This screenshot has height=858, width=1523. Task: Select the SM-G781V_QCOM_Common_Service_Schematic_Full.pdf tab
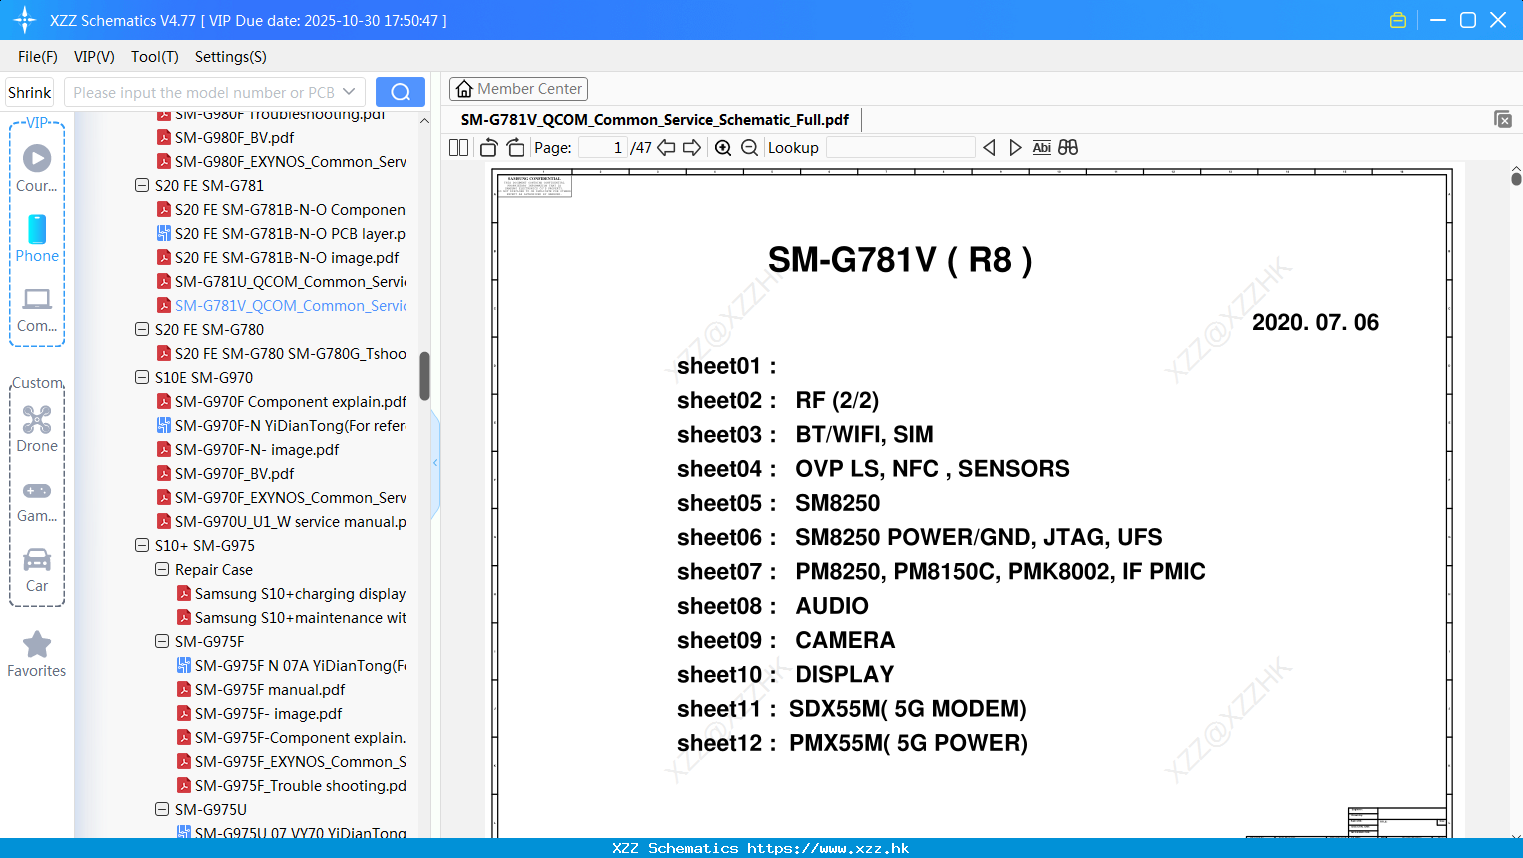(655, 120)
